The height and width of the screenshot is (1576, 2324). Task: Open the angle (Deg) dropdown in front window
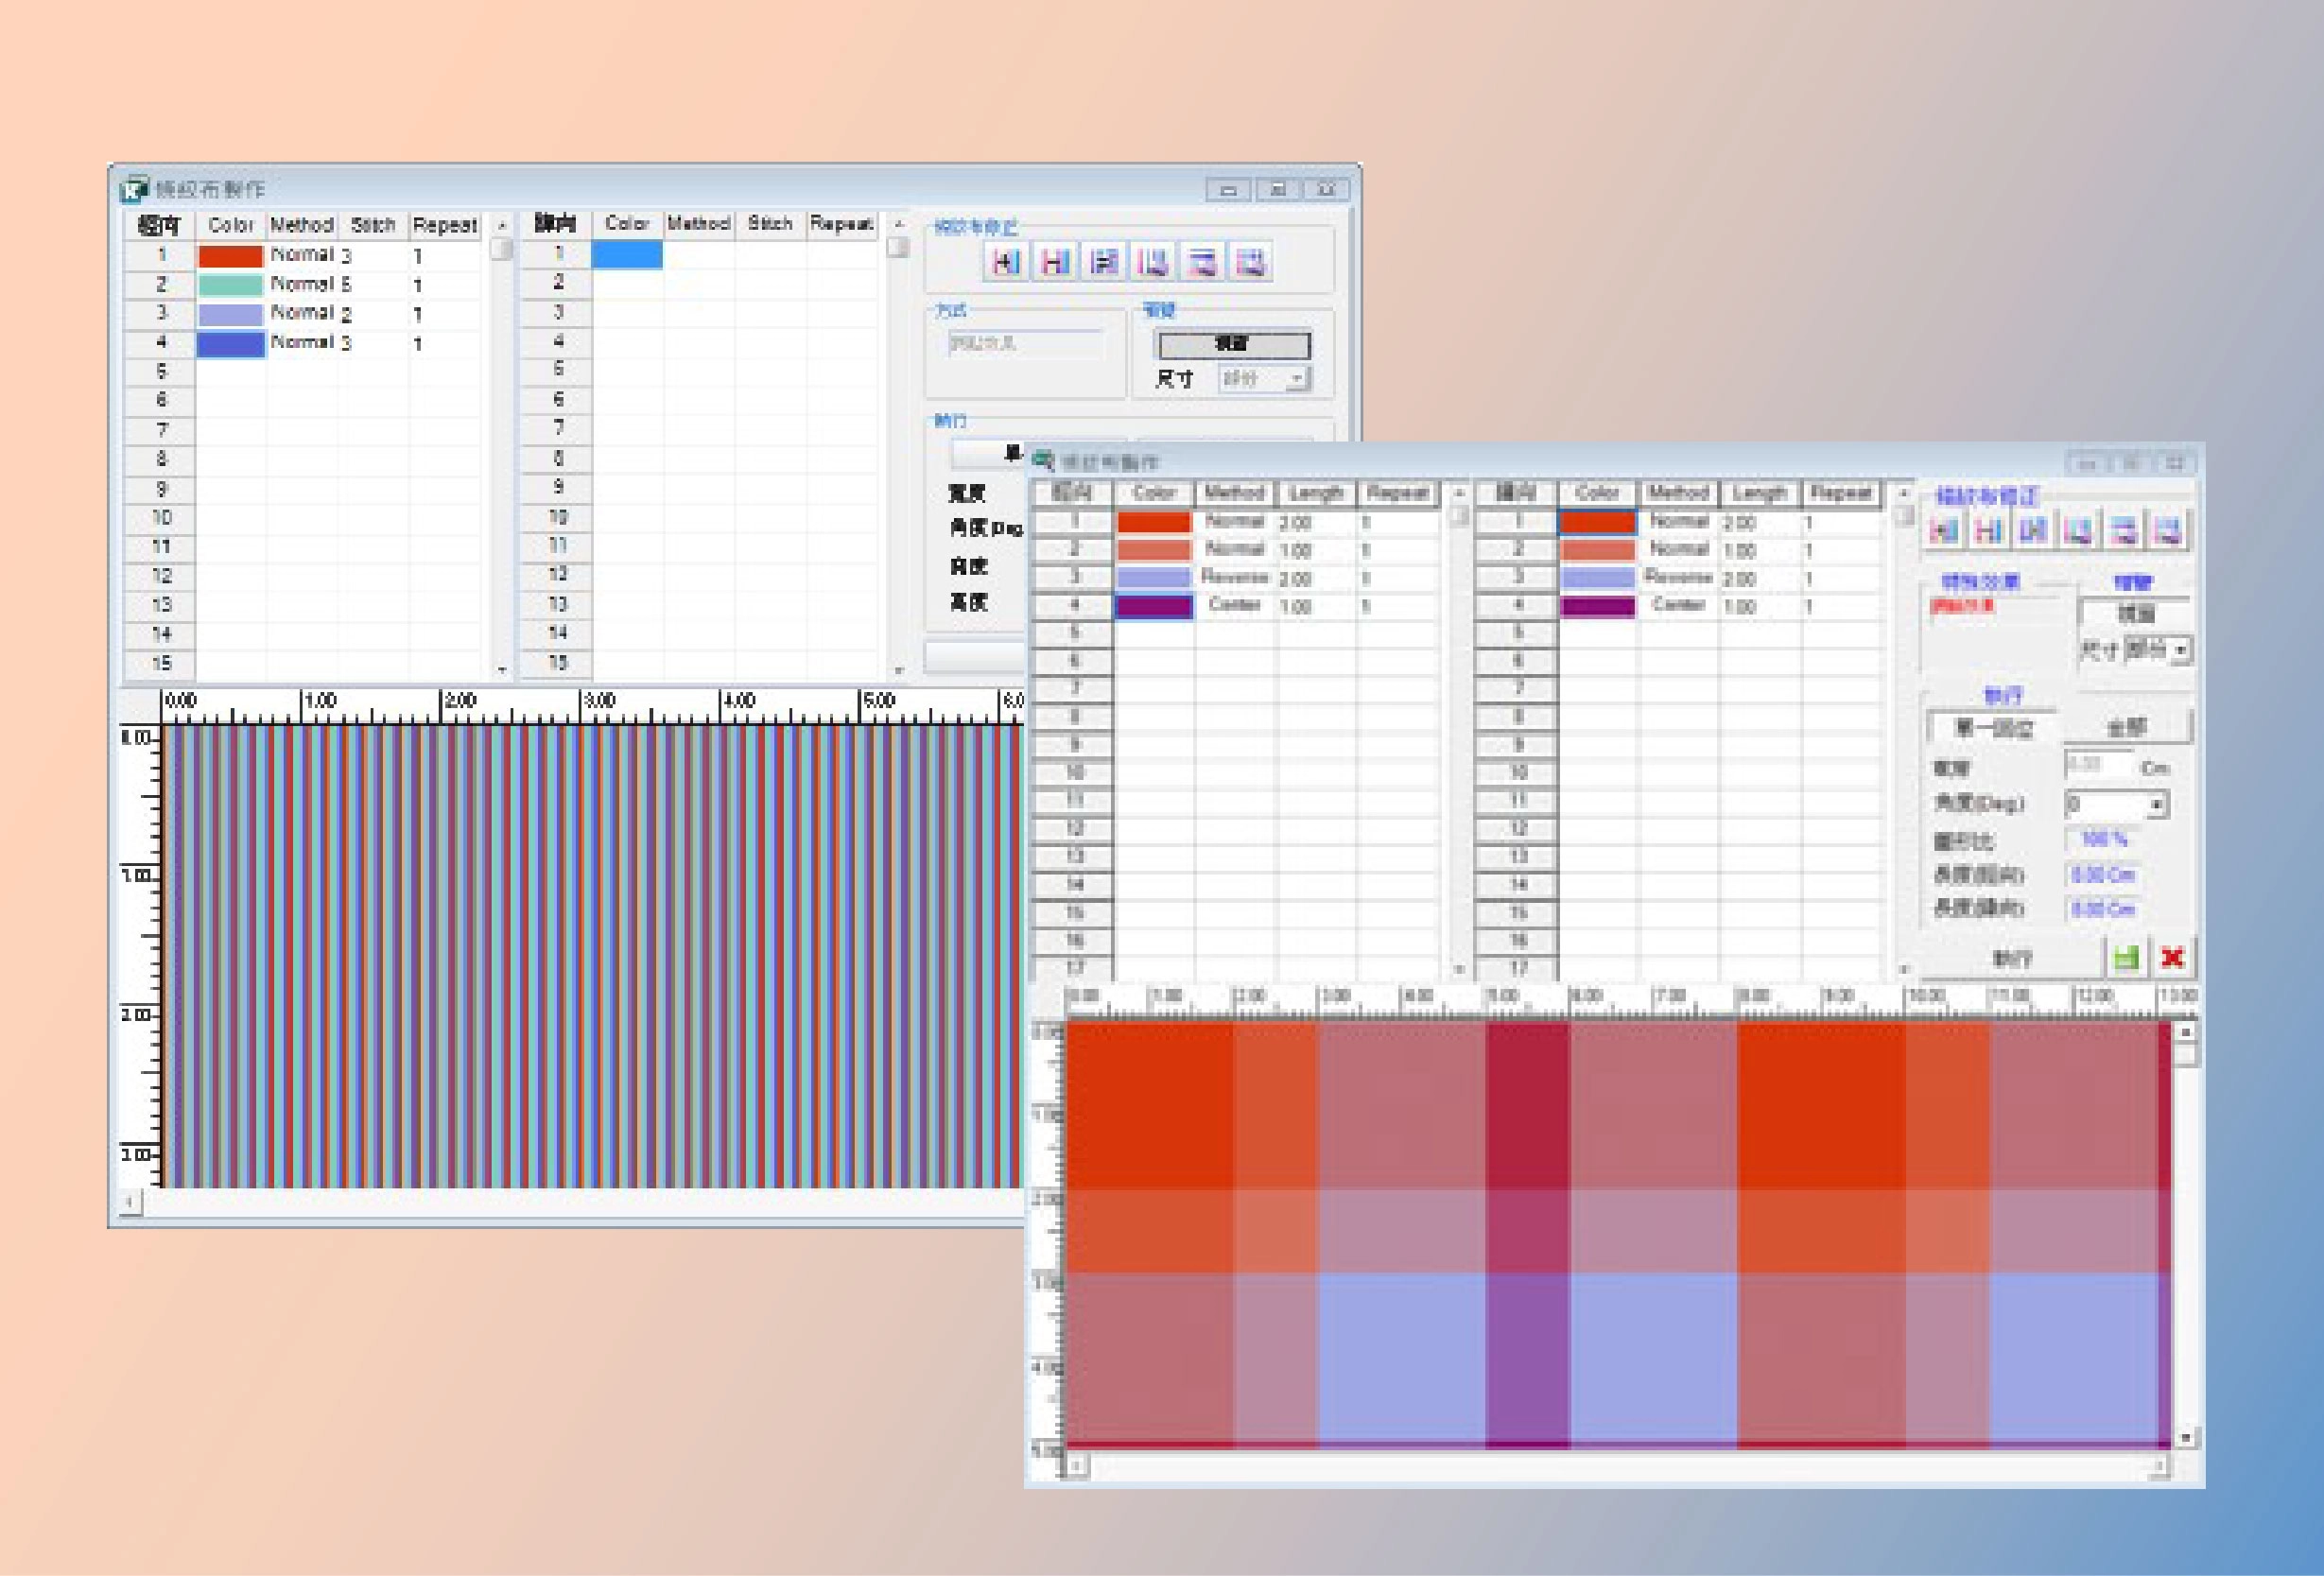tap(2157, 805)
